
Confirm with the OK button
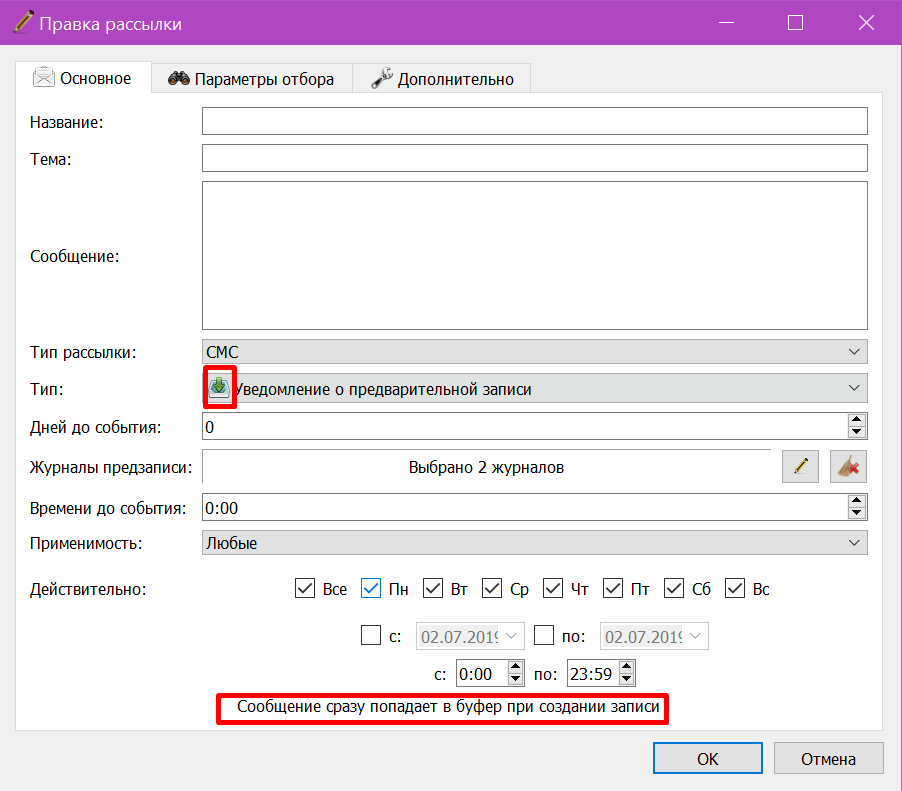pos(708,758)
